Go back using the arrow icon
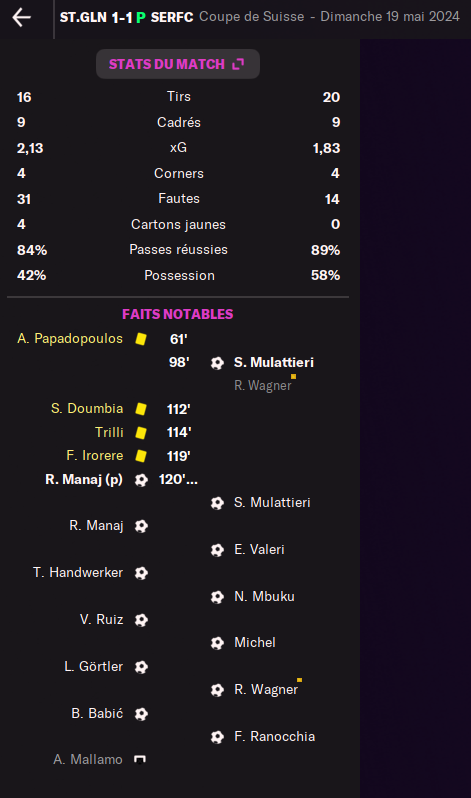Viewport: 471px width, 798px height. click(21, 17)
